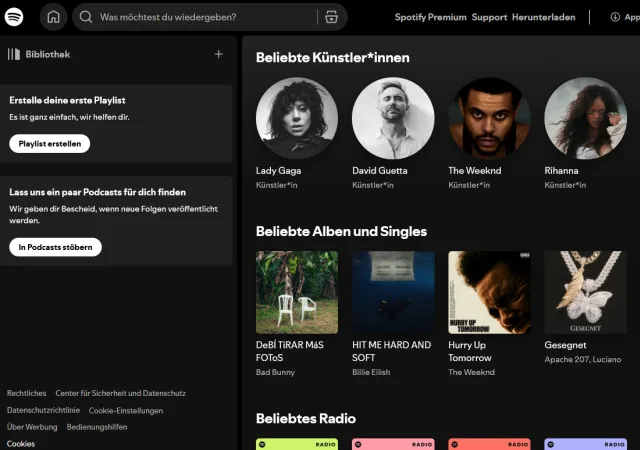Click the search magnifier icon
Viewport: 640px width, 450px height.
pos(86,17)
